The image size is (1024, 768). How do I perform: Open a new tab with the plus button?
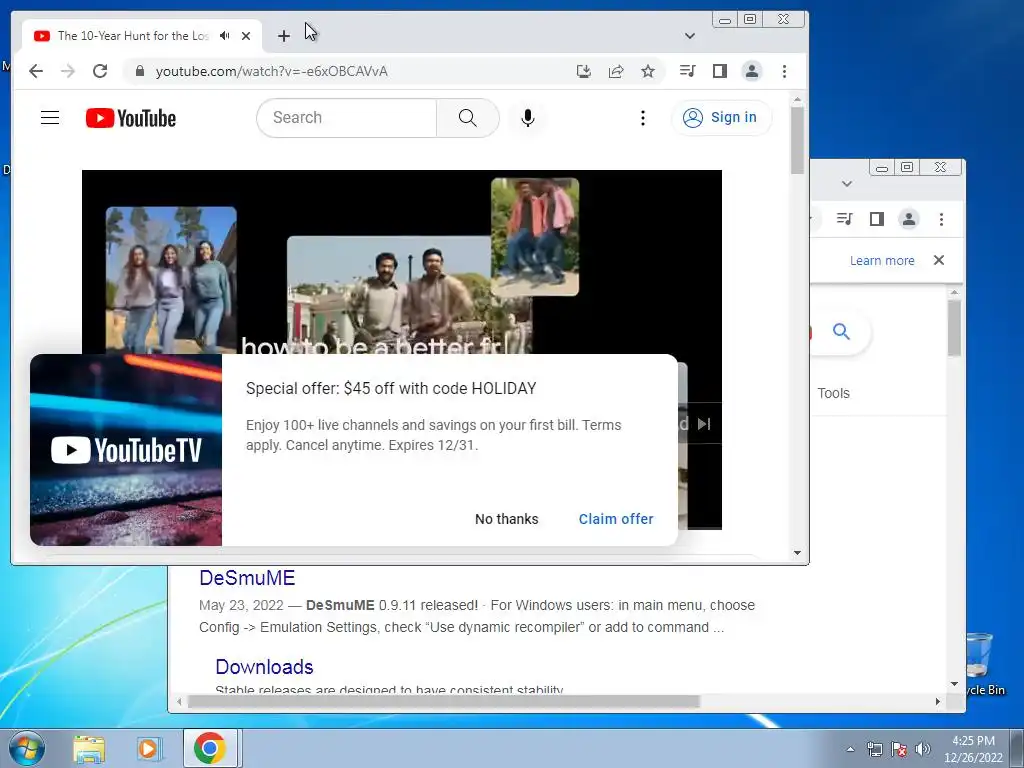pos(283,36)
